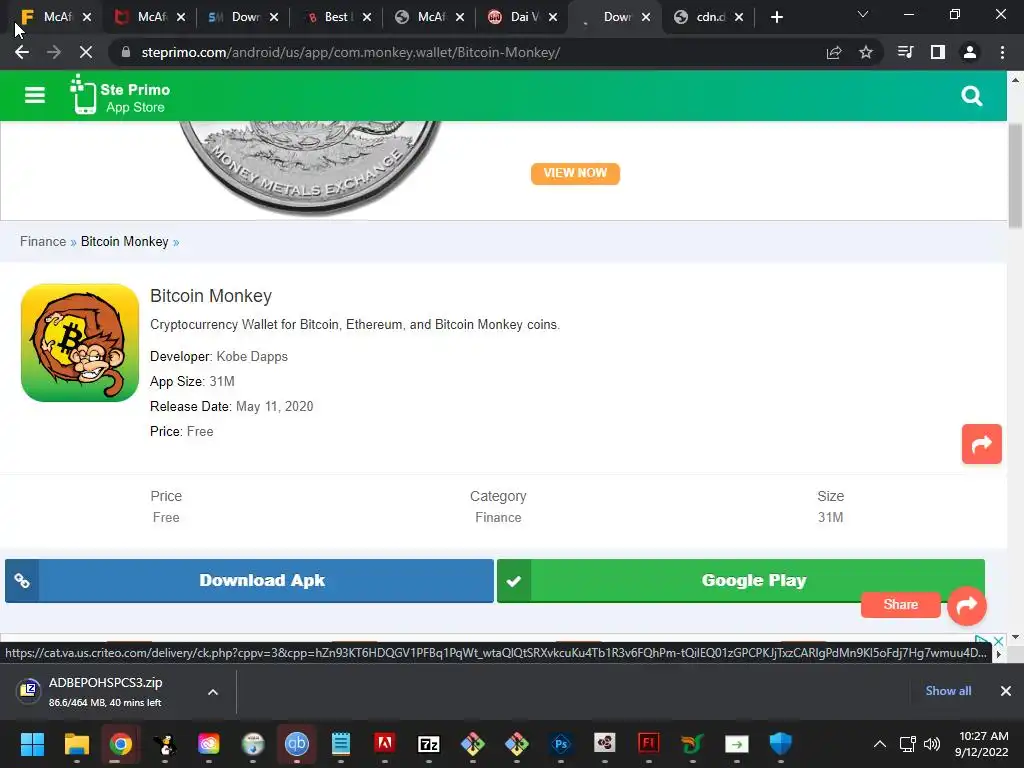Click VIEW NOW on the ad
This screenshot has height=768, width=1024.
coord(575,173)
